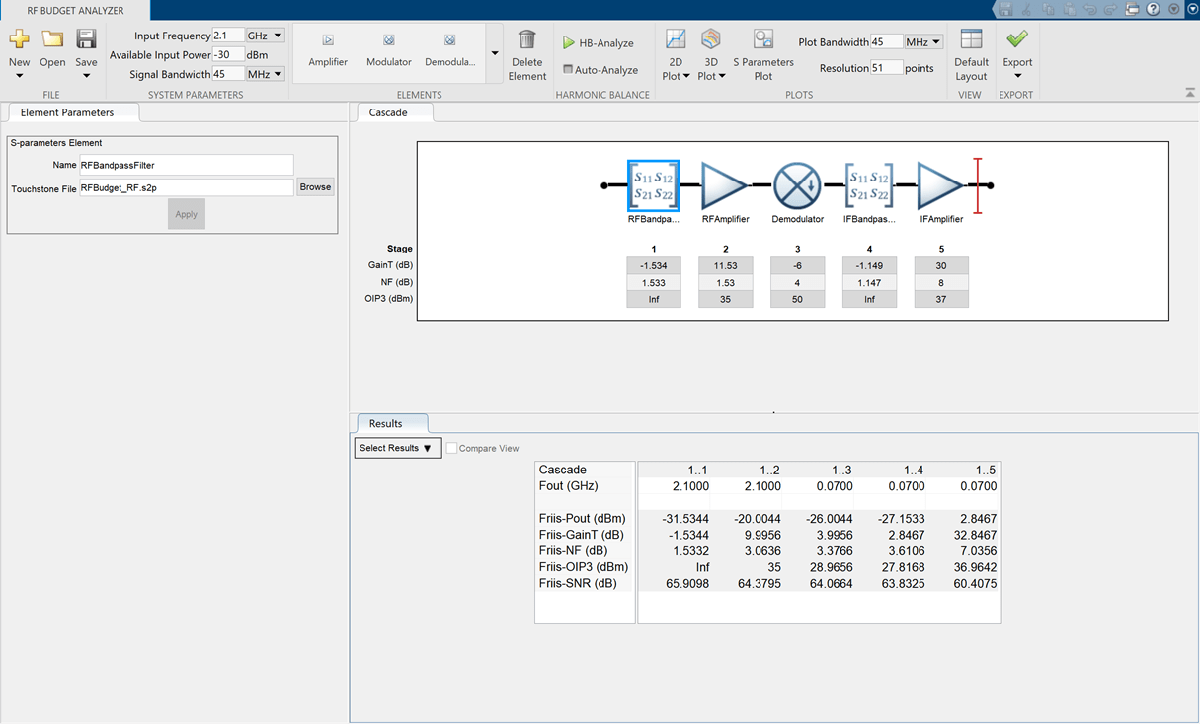Open the Export menu
The height and width of the screenshot is (724, 1200).
[x=1017, y=54]
